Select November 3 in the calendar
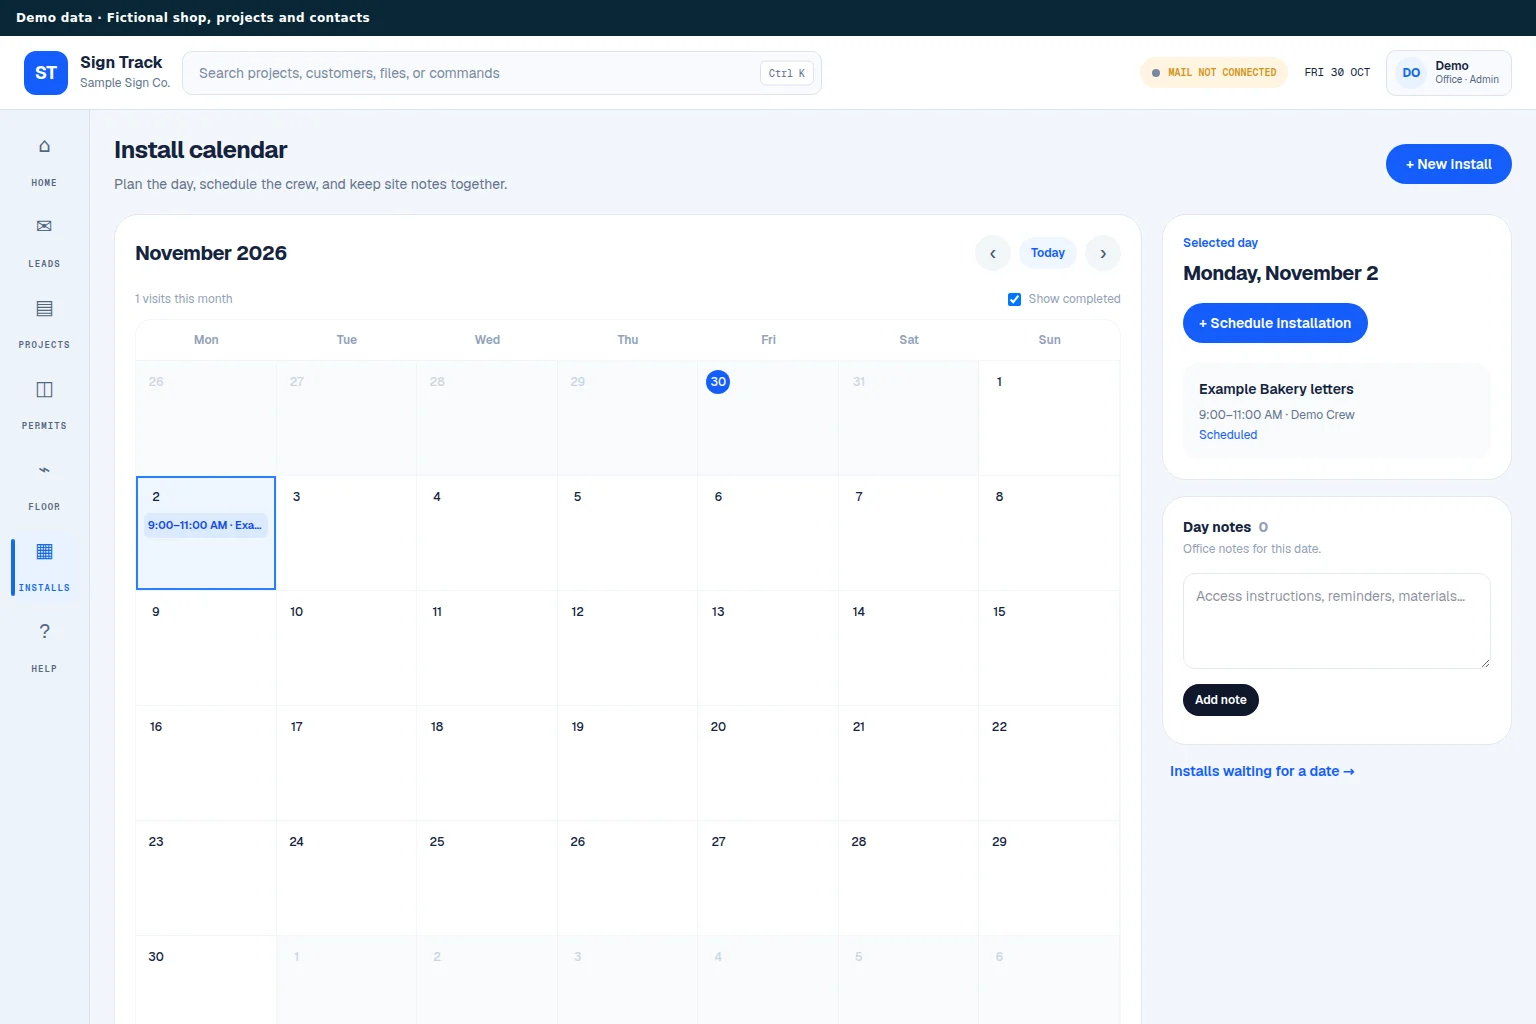Image resolution: width=1536 pixels, height=1024 pixels. [346, 533]
